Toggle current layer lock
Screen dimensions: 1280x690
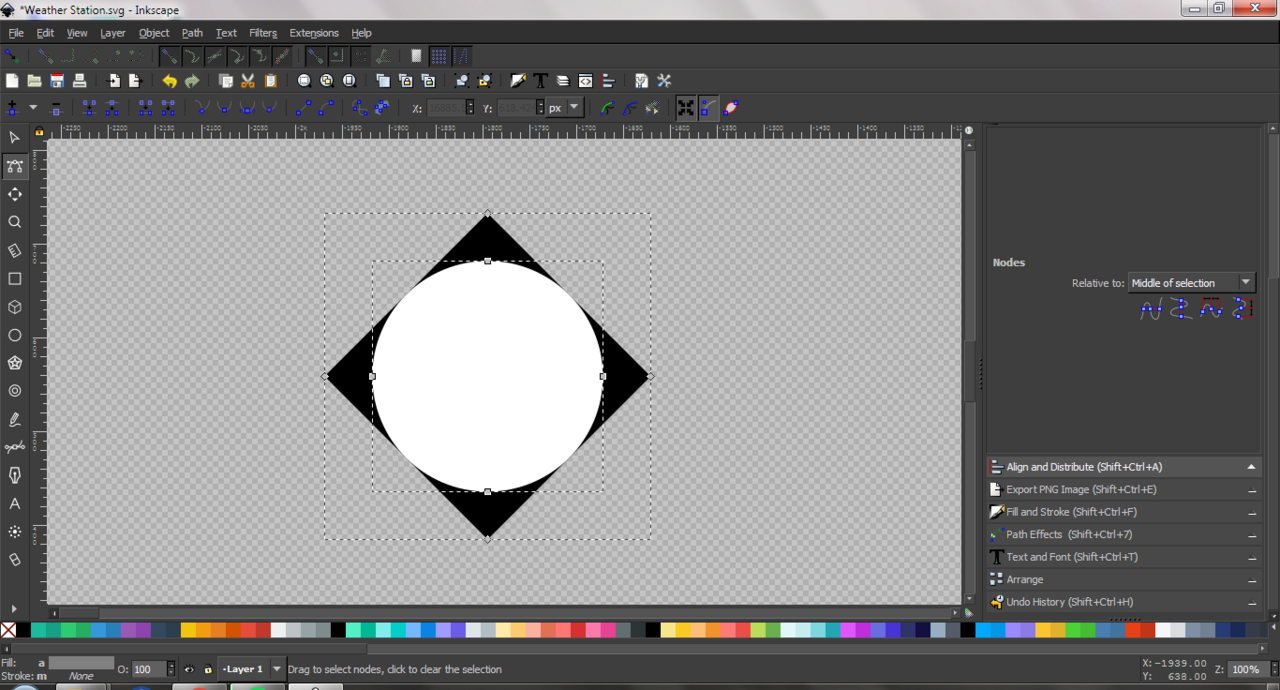point(208,669)
